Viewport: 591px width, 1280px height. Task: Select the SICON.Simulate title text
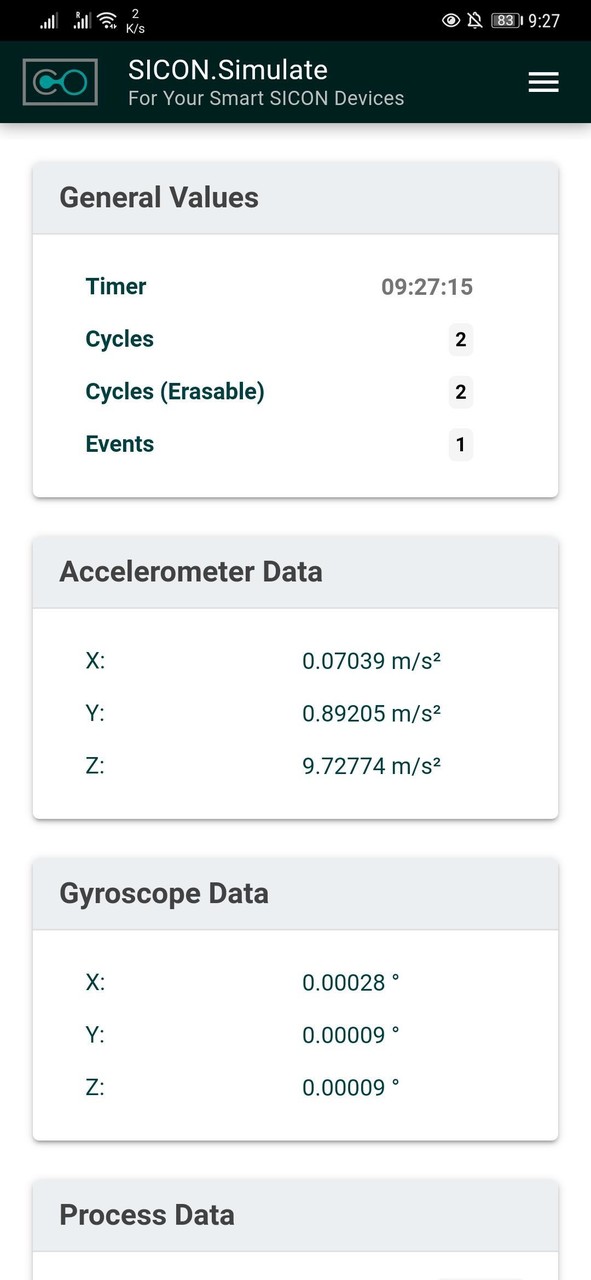[227, 70]
